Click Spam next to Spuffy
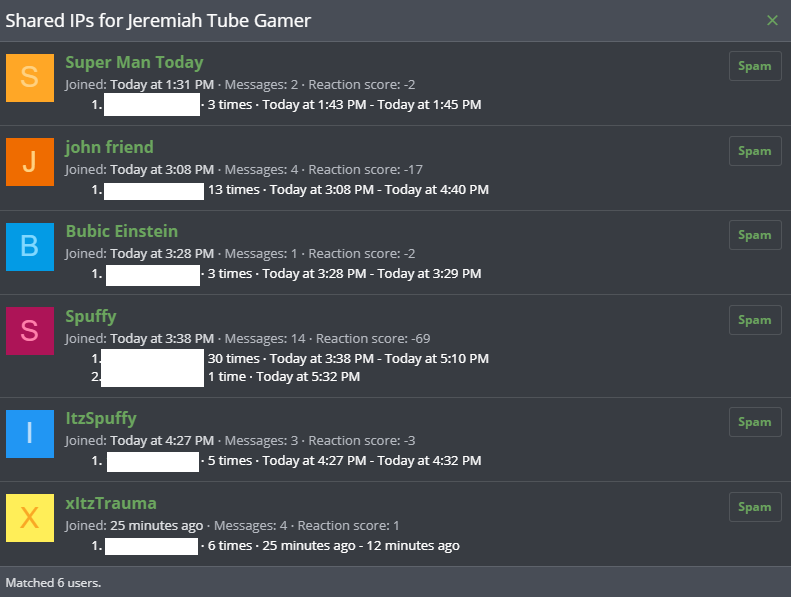This screenshot has height=597, width=791. (755, 320)
